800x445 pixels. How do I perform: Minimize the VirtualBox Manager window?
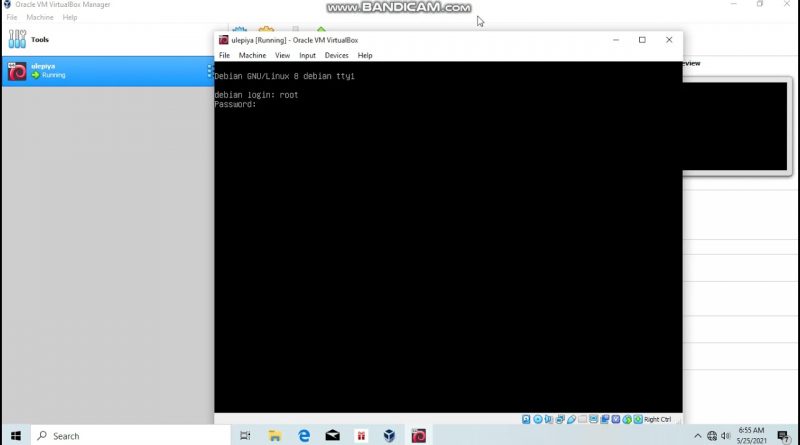(734, 4)
